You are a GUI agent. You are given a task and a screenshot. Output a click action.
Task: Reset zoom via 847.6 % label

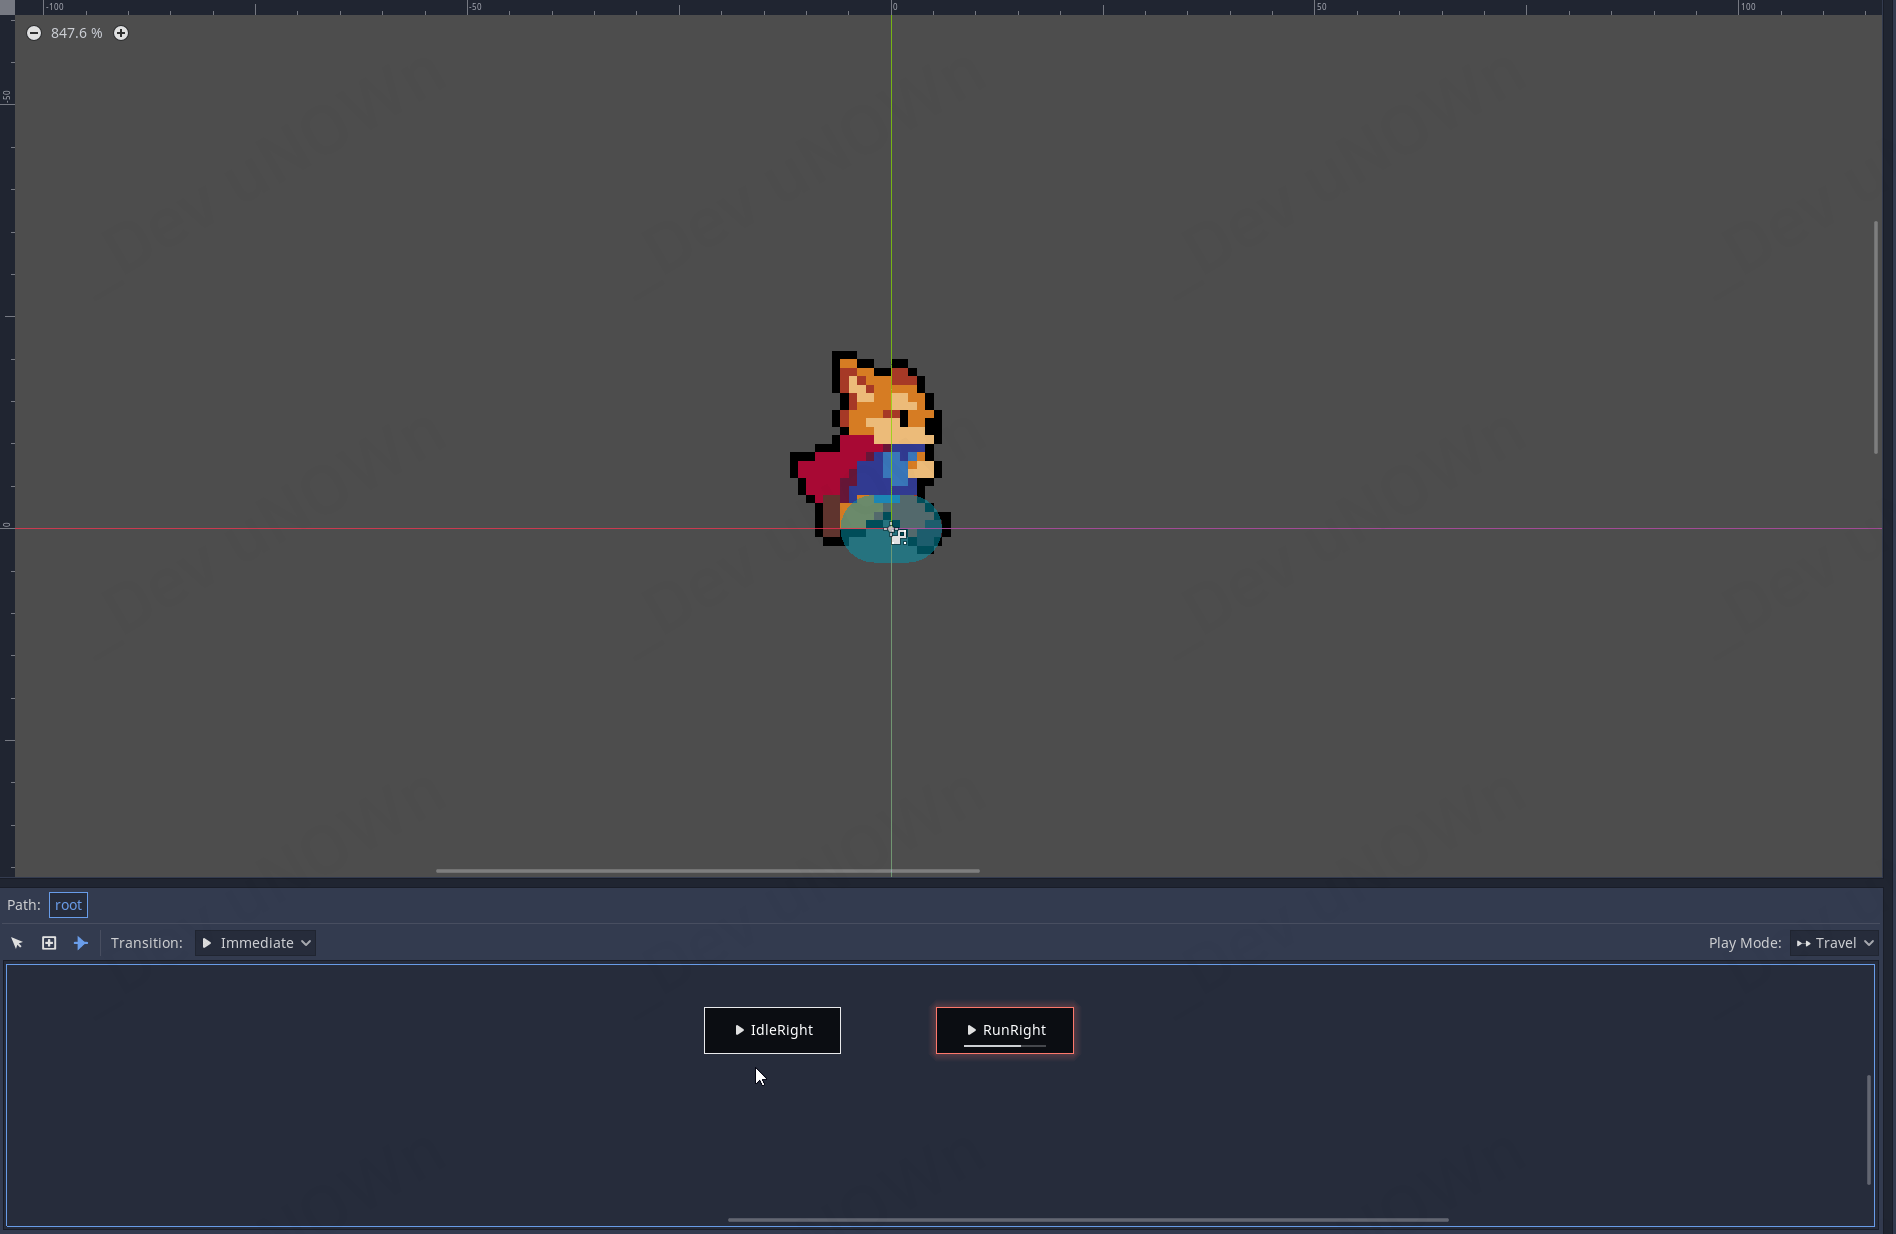tap(77, 33)
